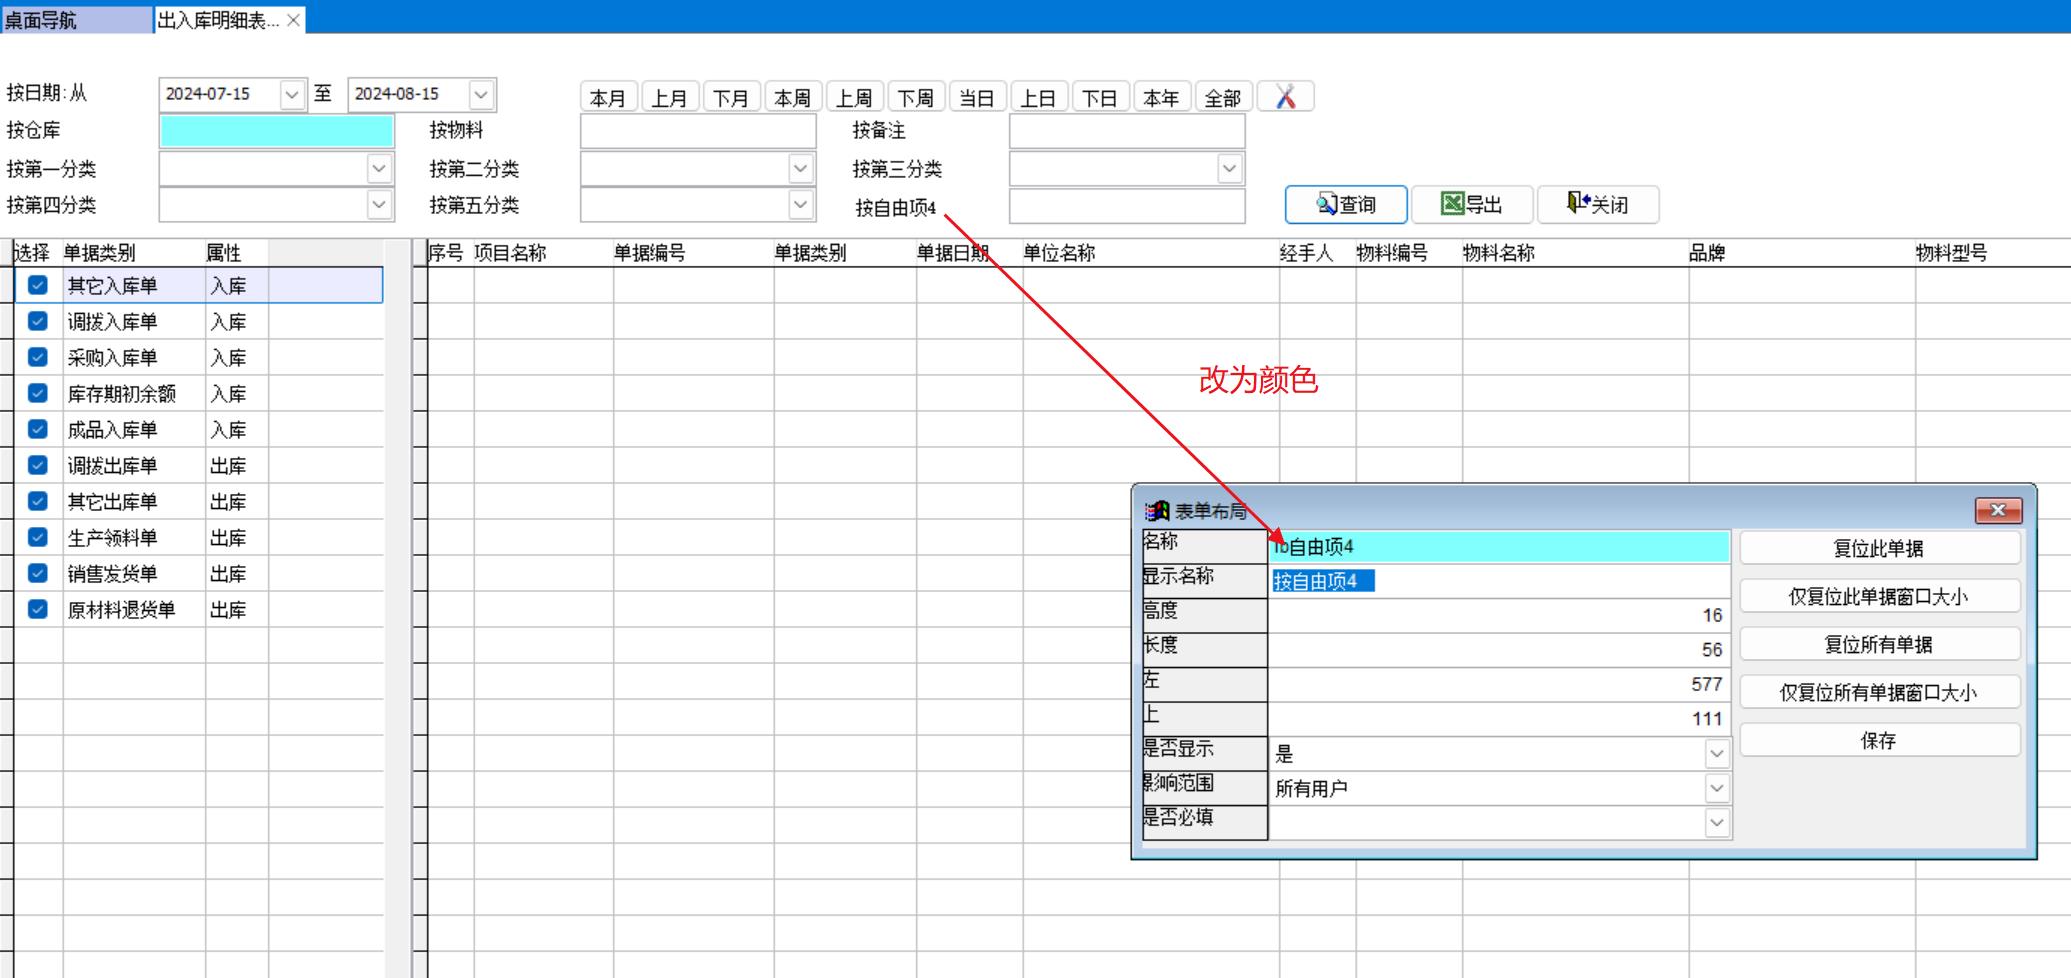Open the start date dropdown calendar
The image size is (2071, 978).
pos(291,95)
